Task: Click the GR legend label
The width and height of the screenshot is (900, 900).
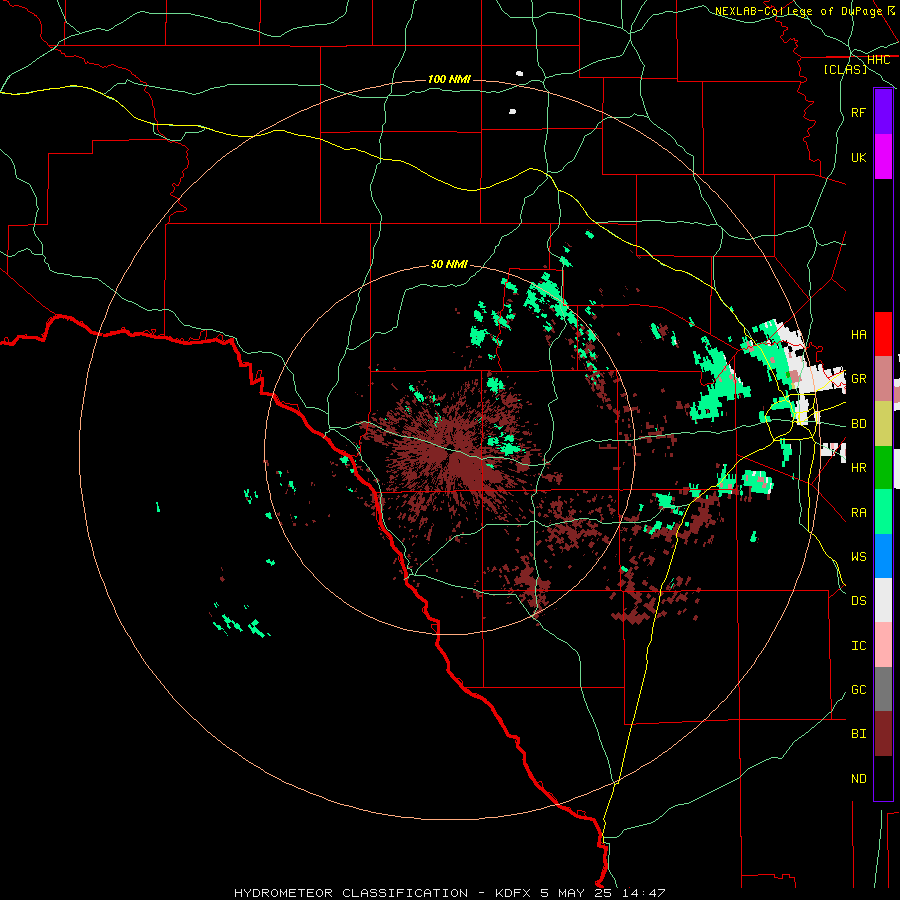Action: point(858,379)
